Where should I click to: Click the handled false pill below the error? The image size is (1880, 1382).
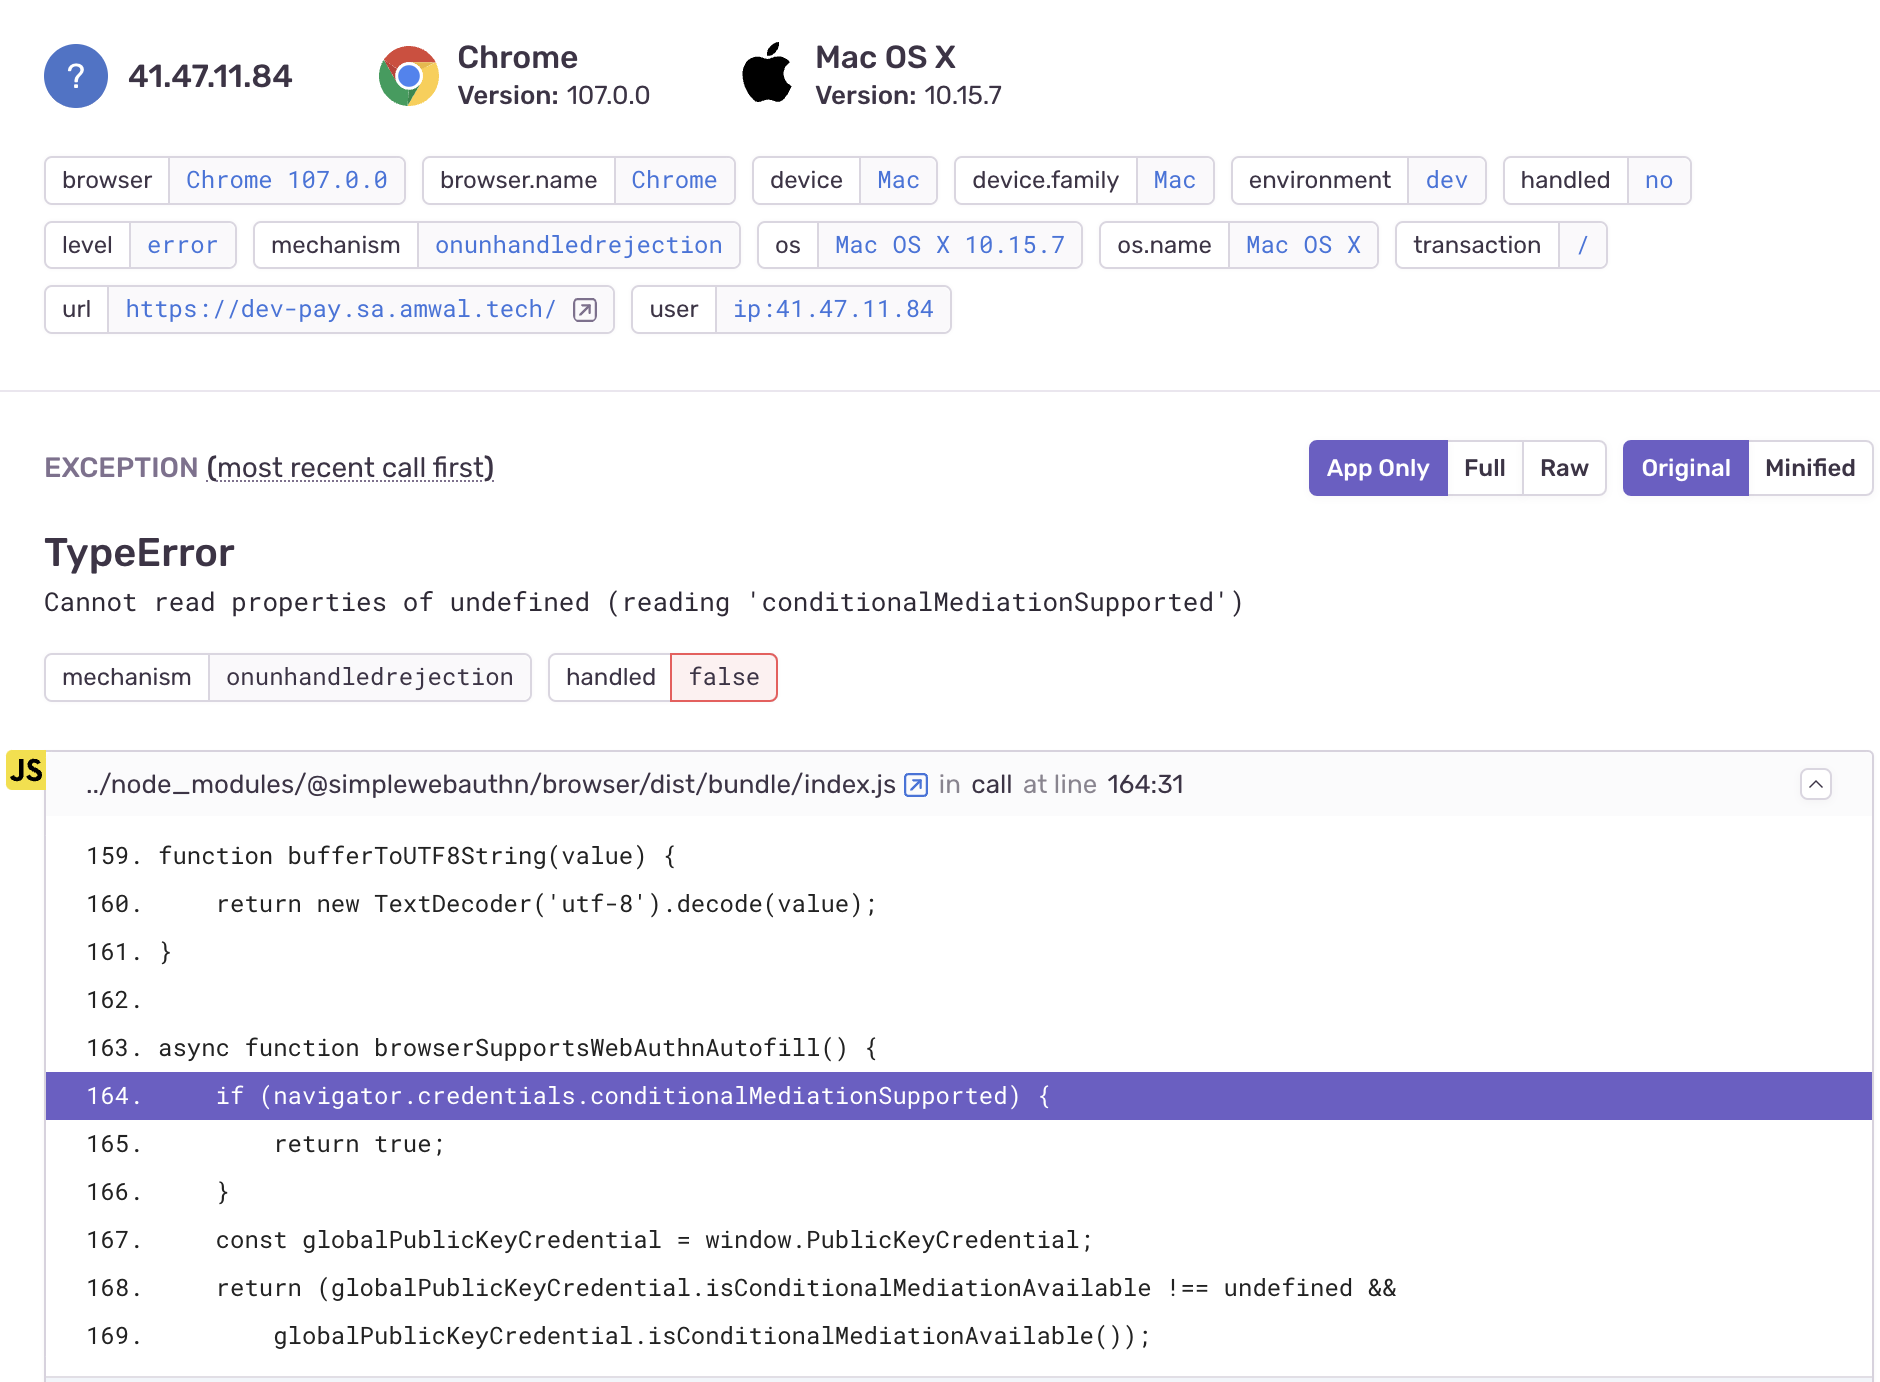click(723, 677)
